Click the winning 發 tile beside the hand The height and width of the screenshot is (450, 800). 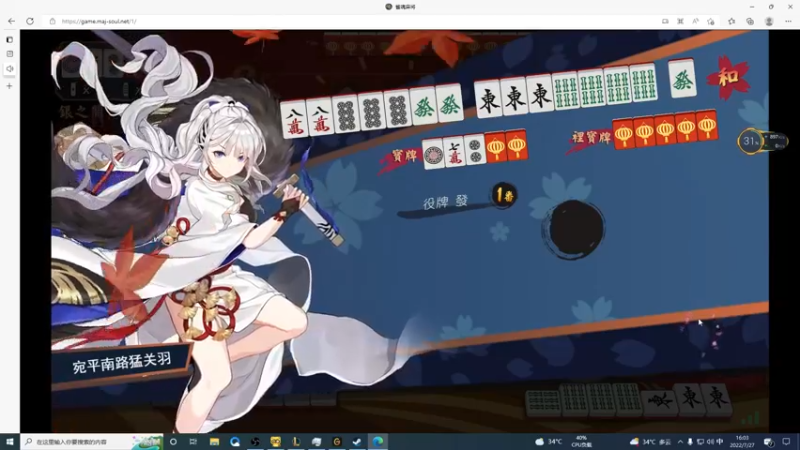(x=682, y=79)
